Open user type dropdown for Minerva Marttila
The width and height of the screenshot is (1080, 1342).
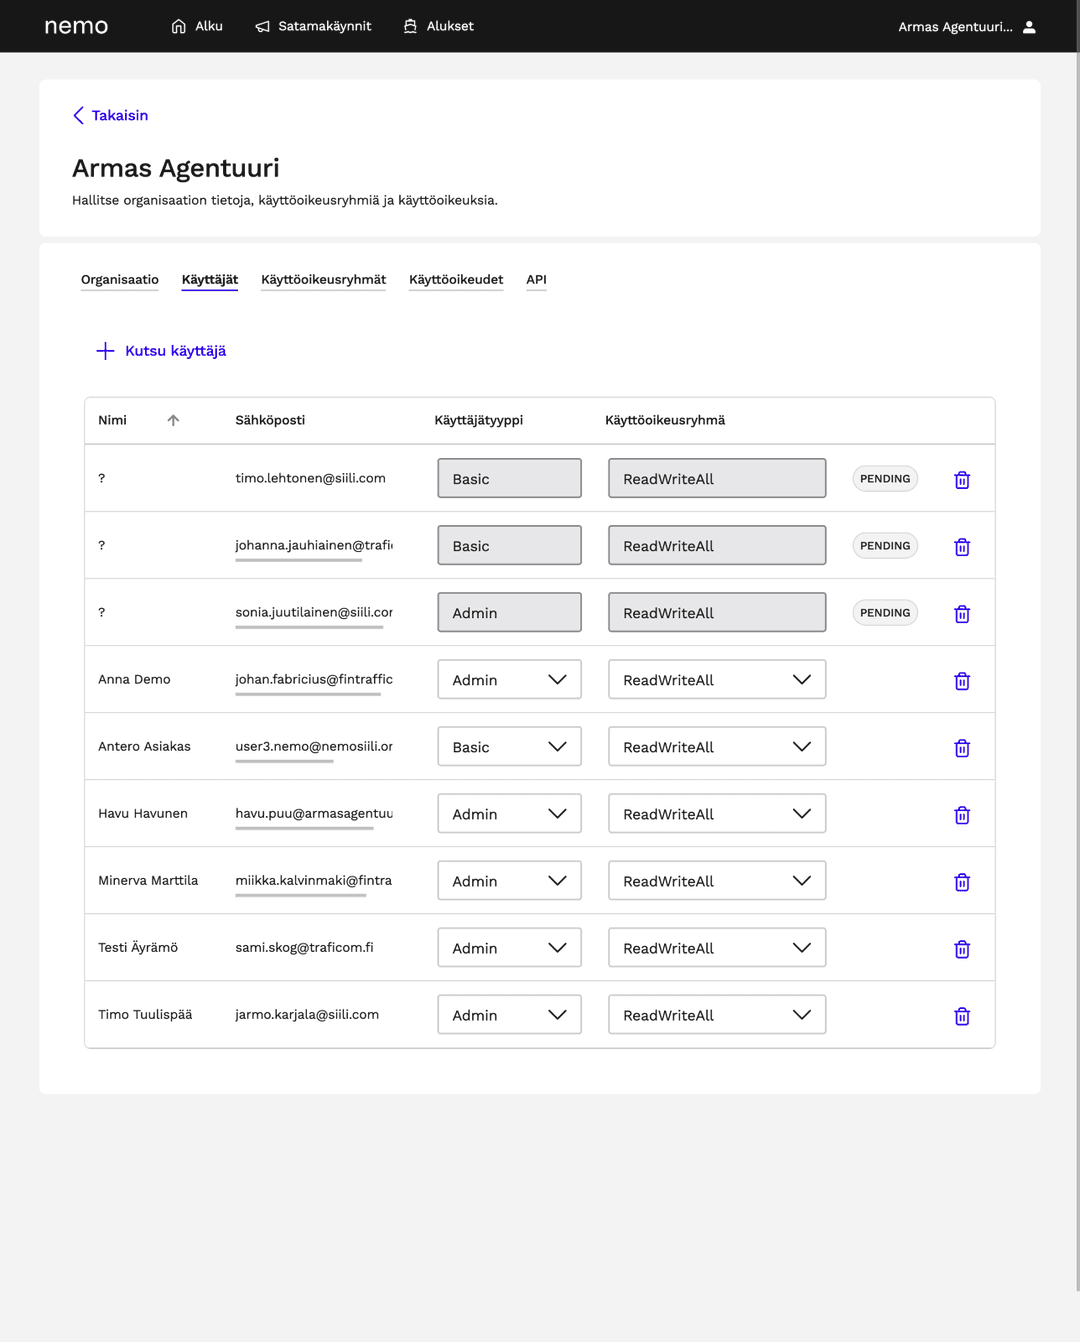tap(509, 881)
